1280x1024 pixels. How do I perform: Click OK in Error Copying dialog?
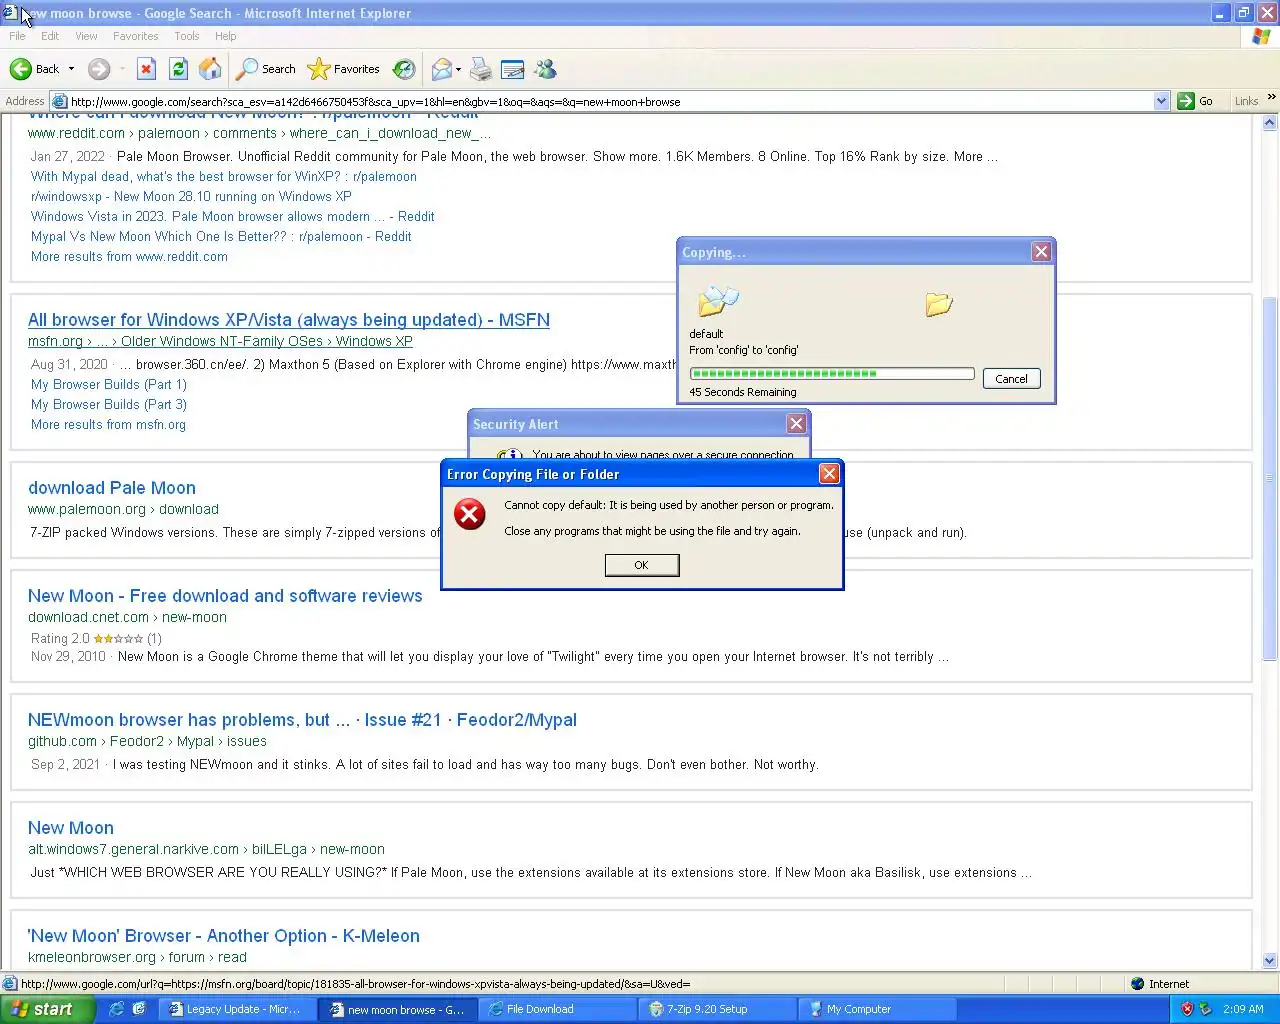tap(642, 565)
